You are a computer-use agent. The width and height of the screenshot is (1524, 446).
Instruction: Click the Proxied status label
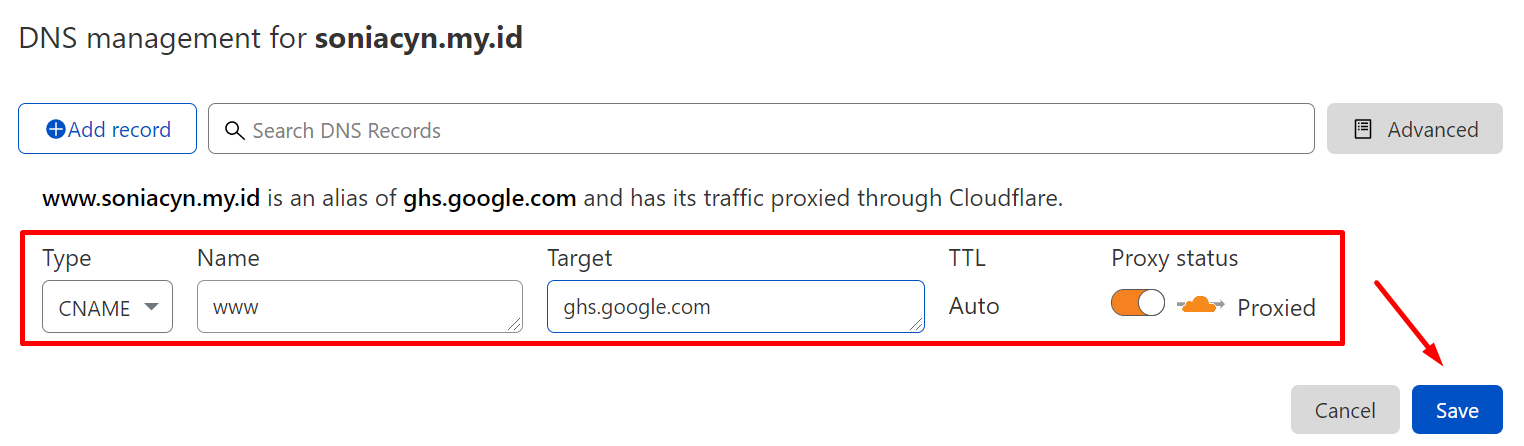[1276, 307]
